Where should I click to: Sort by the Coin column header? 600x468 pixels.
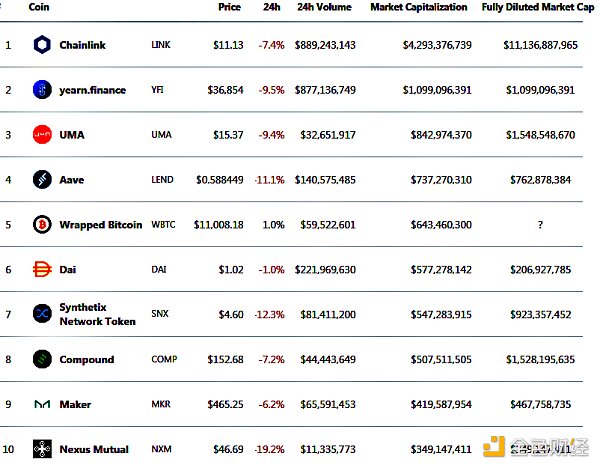pyautogui.click(x=40, y=7)
